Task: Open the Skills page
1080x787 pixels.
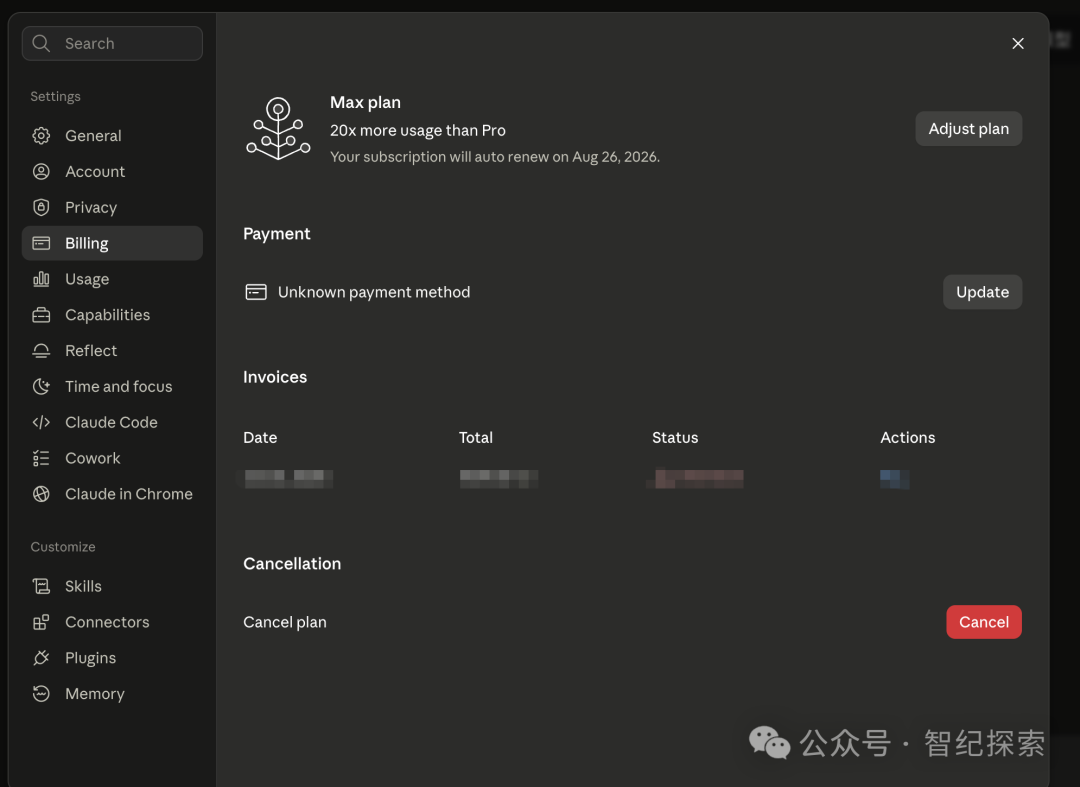Action: (x=112, y=586)
